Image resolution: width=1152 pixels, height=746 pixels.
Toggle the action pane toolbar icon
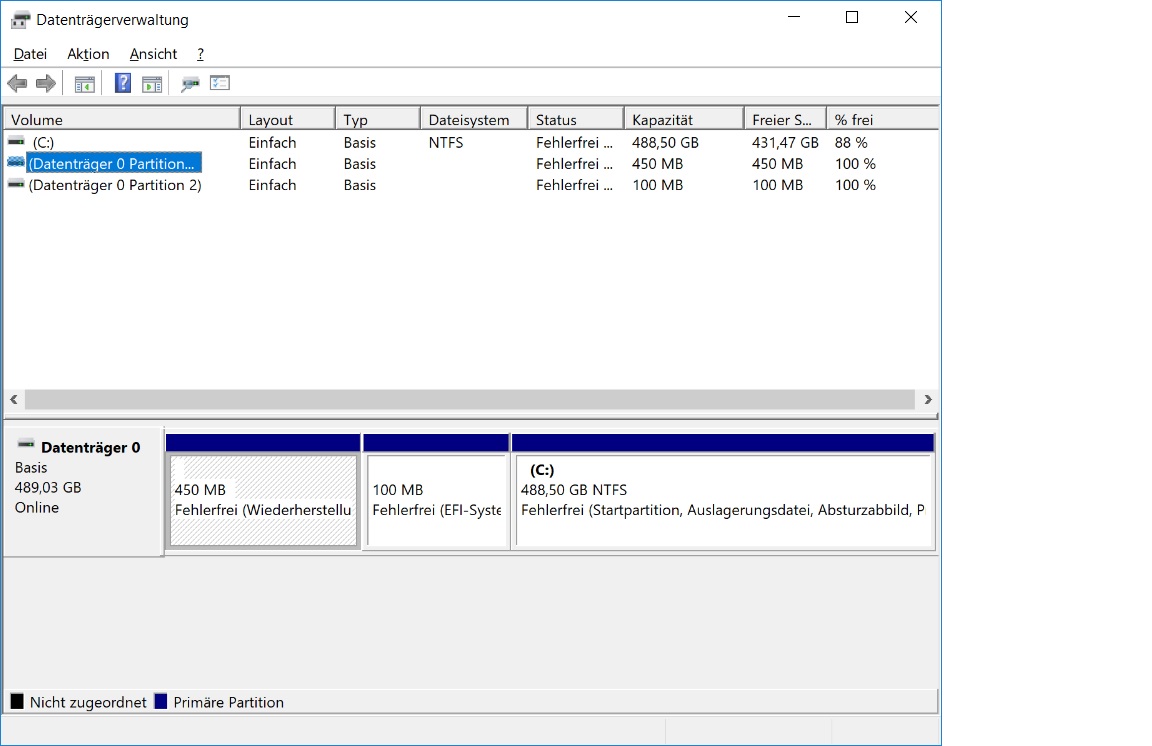point(152,85)
